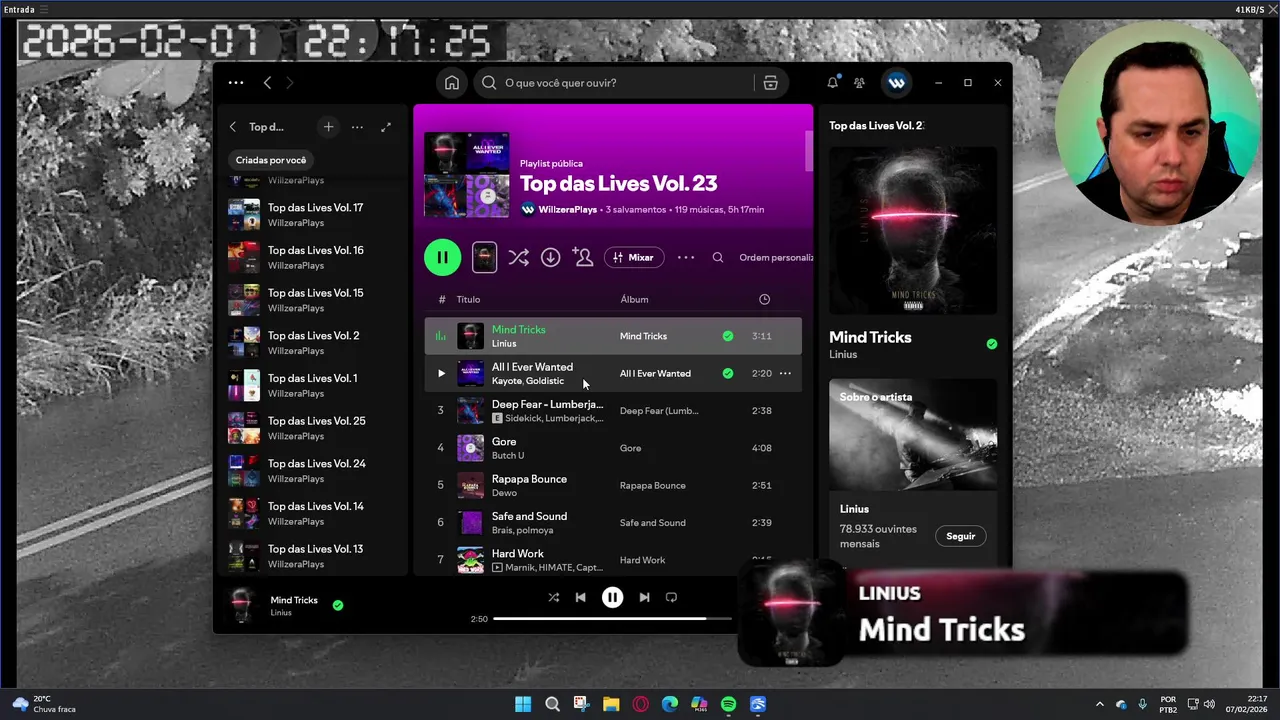Download the playlist for offline listening
1280x720 pixels.
click(550, 257)
